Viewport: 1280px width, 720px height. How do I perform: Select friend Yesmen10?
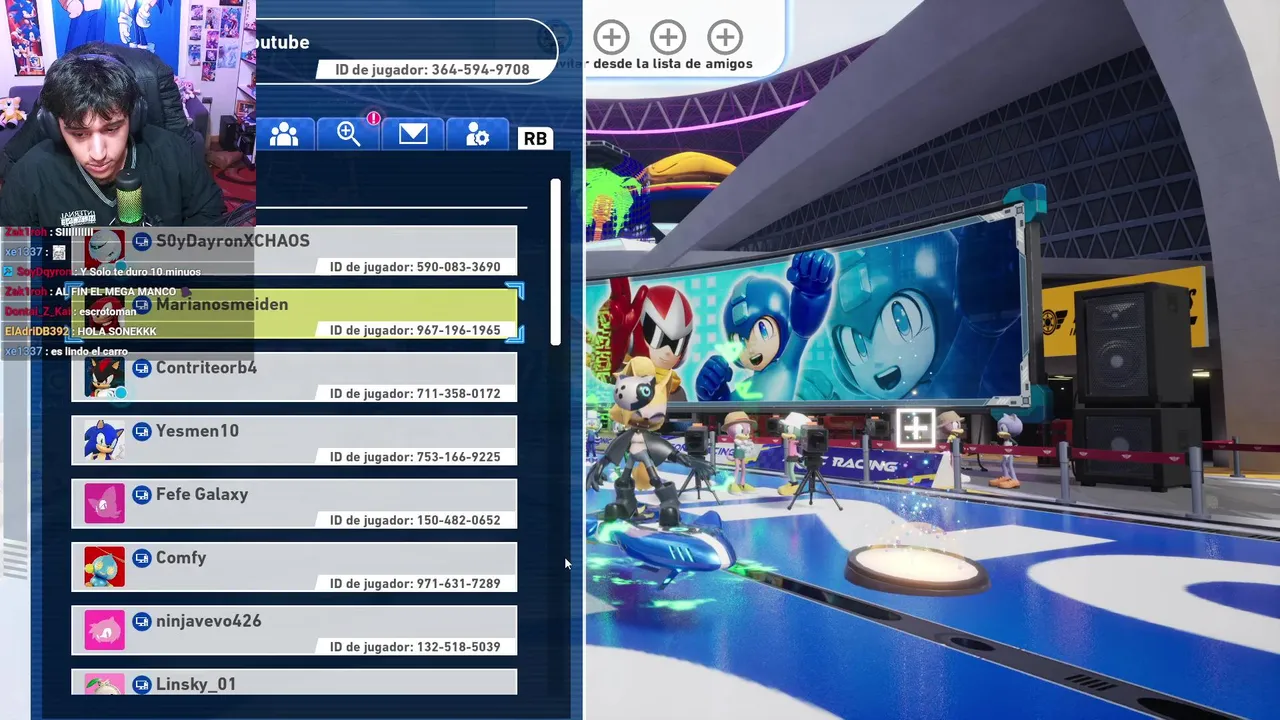point(294,441)
